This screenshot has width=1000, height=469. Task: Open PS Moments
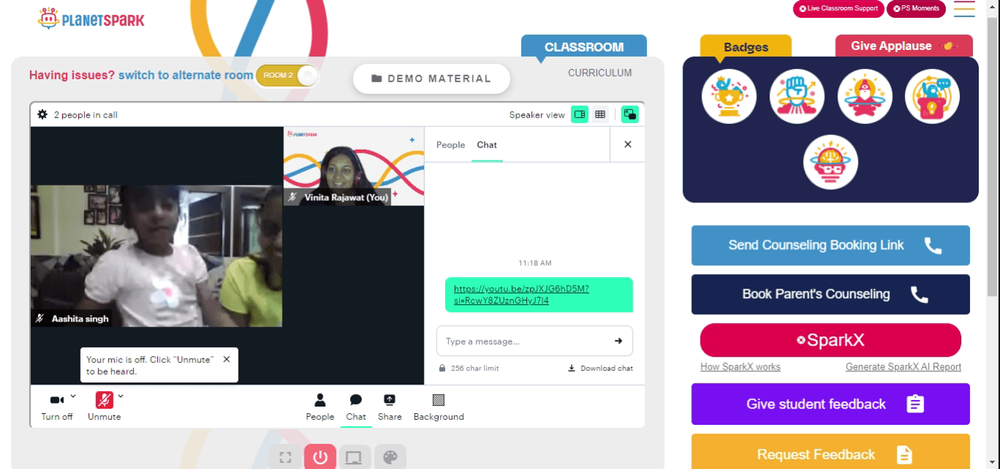click(x=916, y=9)
